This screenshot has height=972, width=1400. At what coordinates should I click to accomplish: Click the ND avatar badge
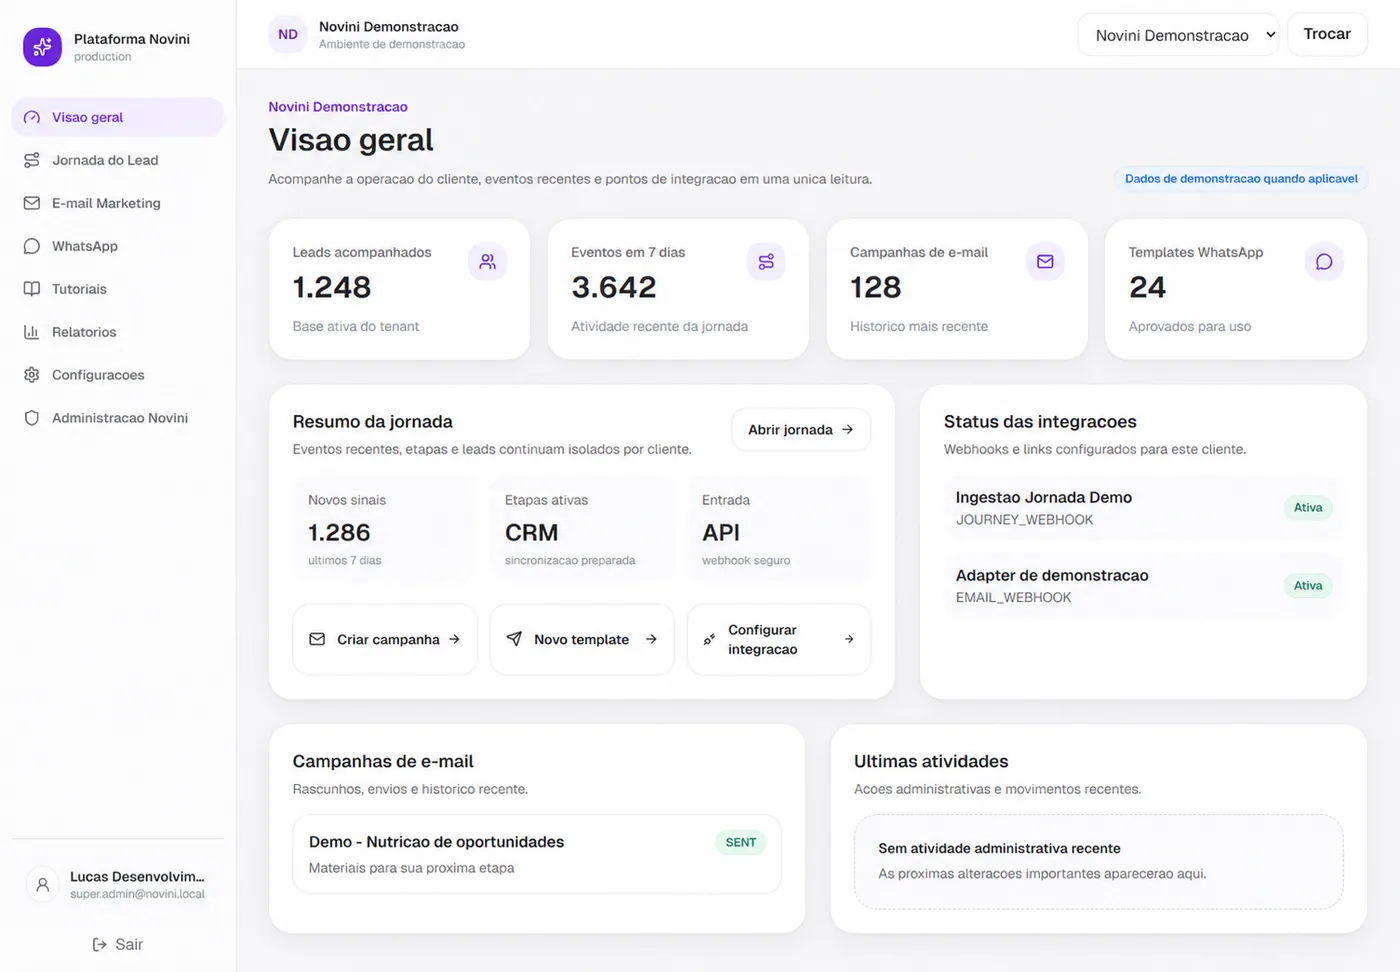[288, 35]
